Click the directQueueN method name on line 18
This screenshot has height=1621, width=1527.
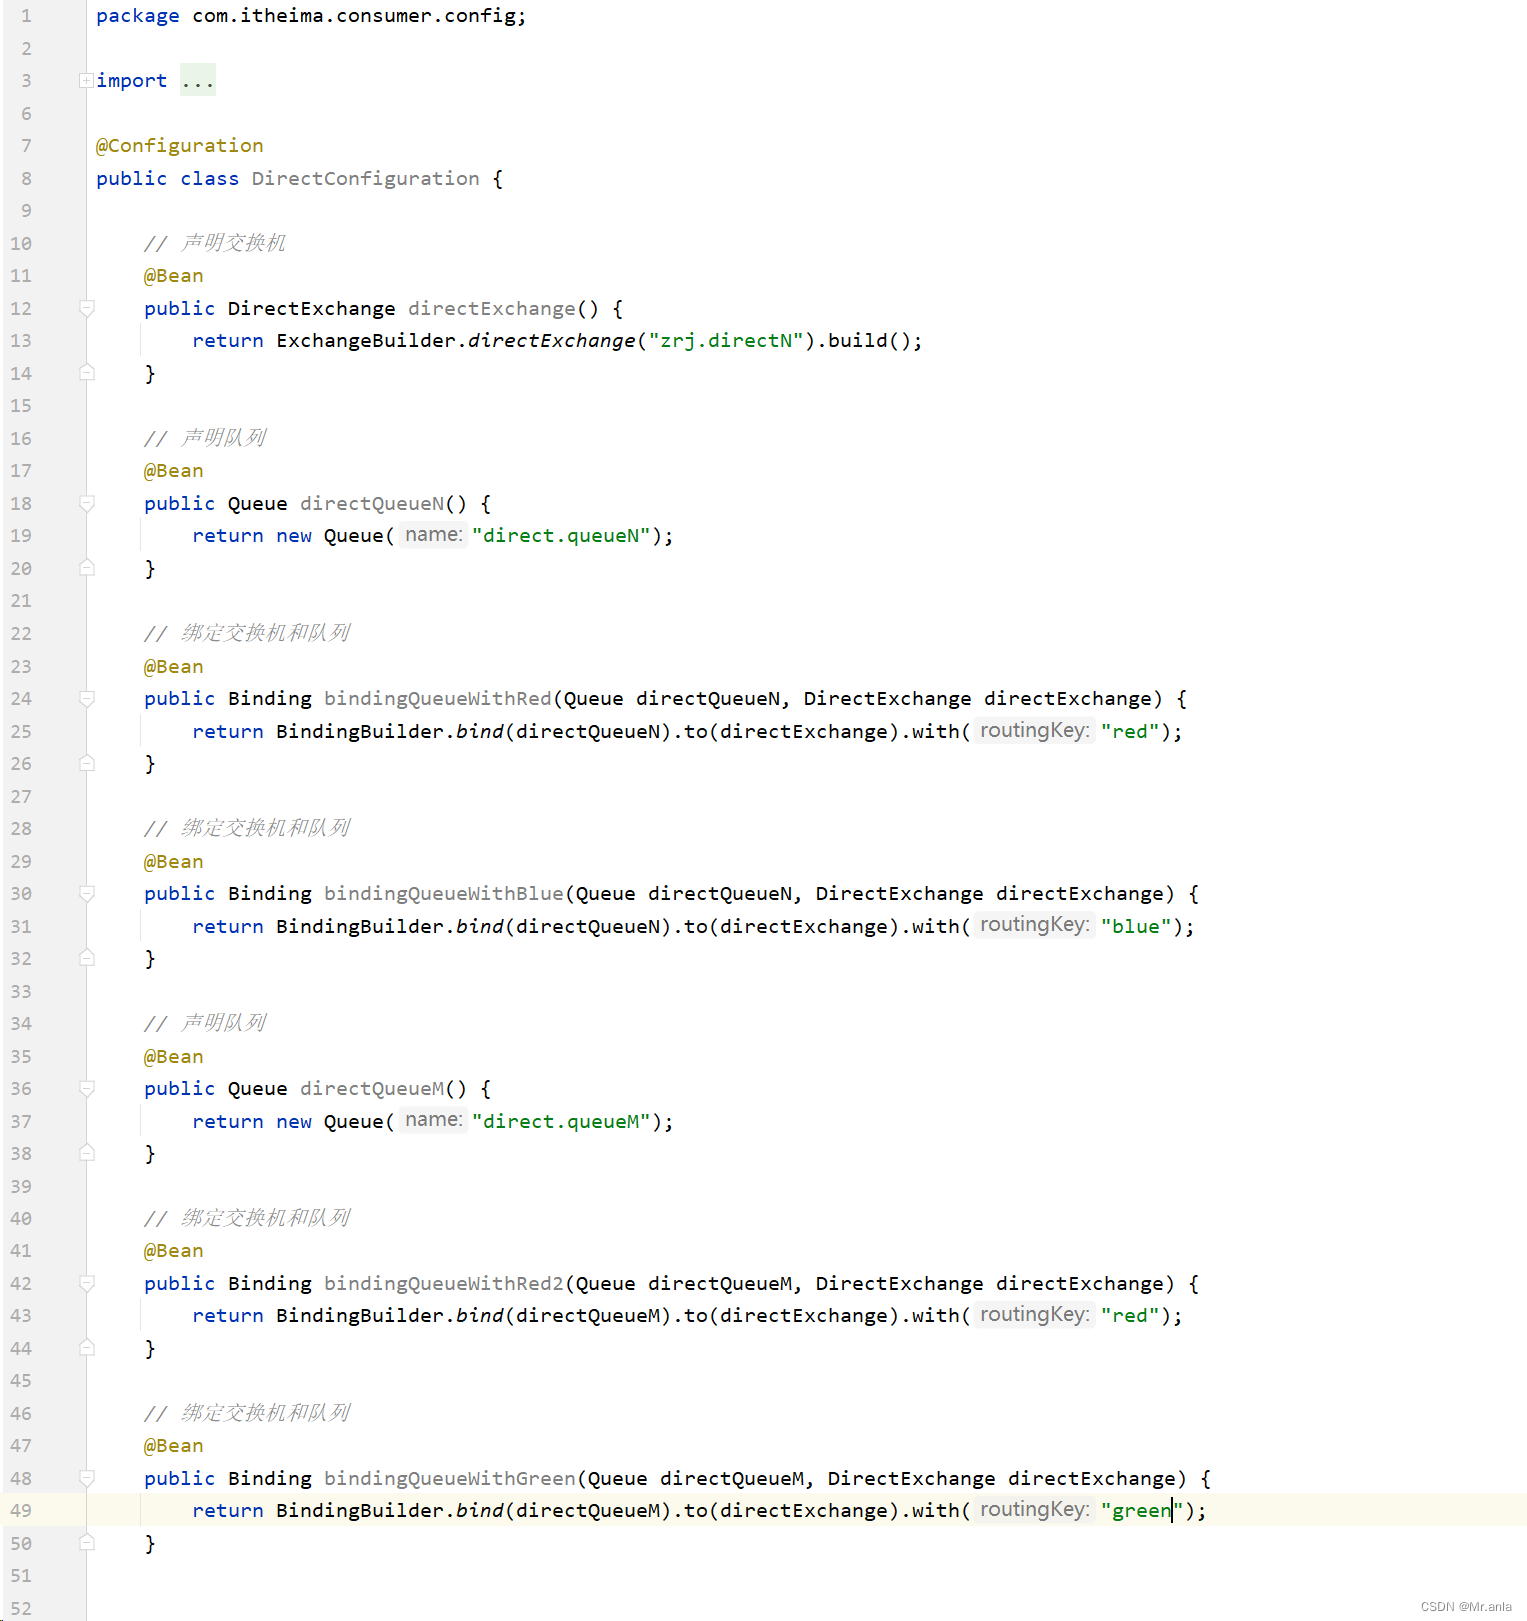[372, 504]
